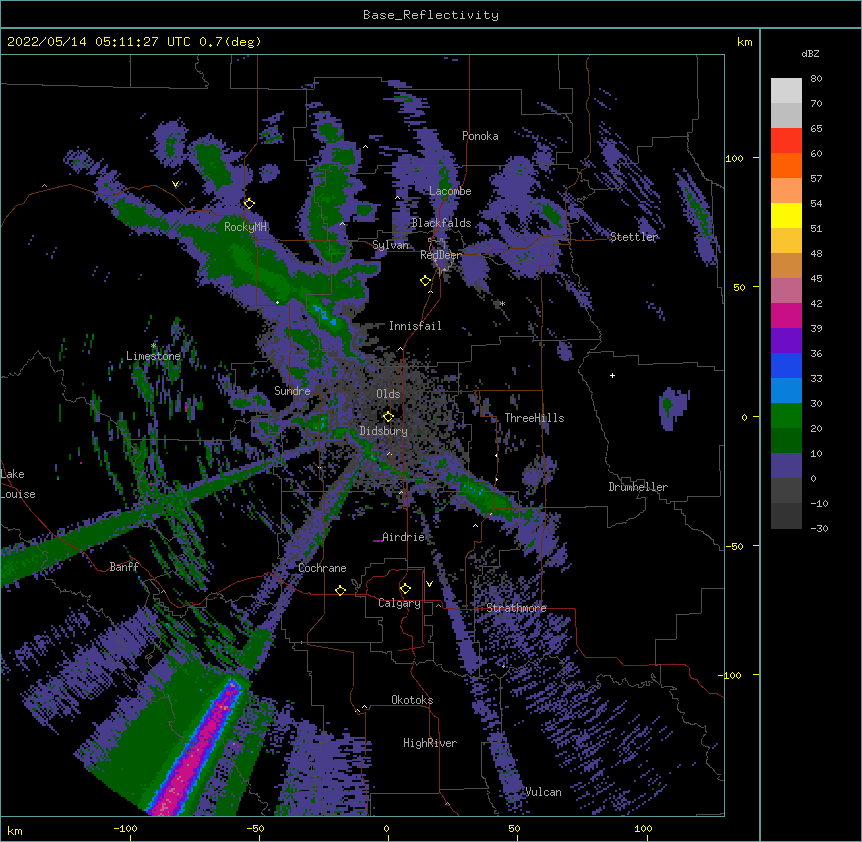
Task: Click the yellow diamond marker below RedDeer
Action: click(x=425, y=280)
